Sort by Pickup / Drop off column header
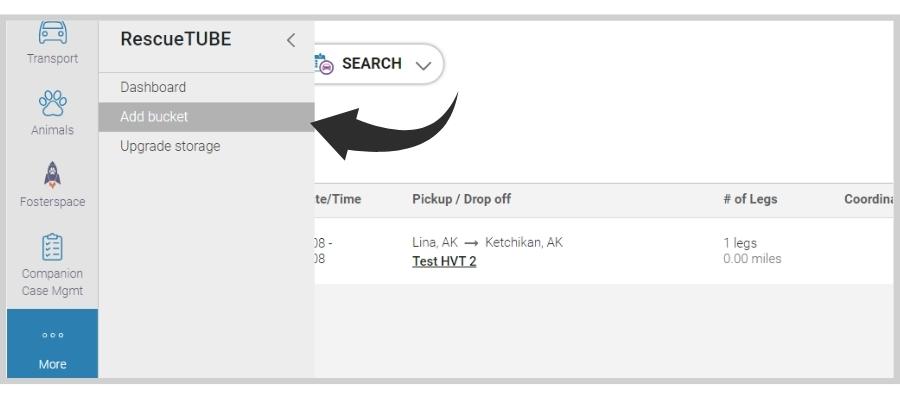 tap(461, 199)
